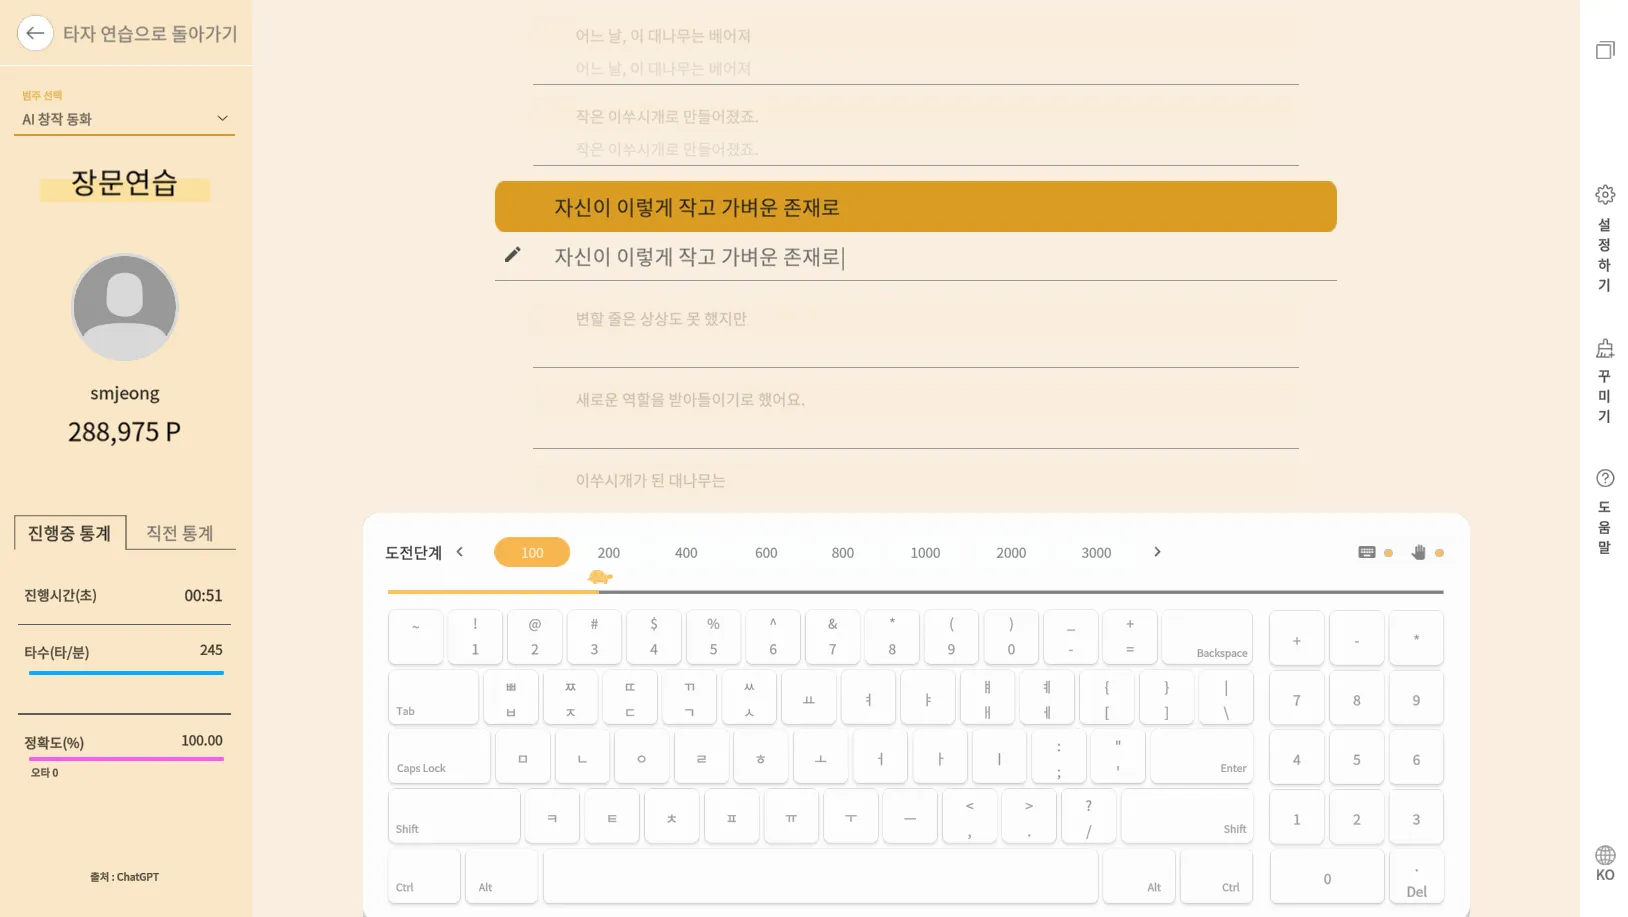Image resolution: width=1628 pixels, height=917 pixels.
Task: Select the 200 challenge level
Action: coord(609,553)
